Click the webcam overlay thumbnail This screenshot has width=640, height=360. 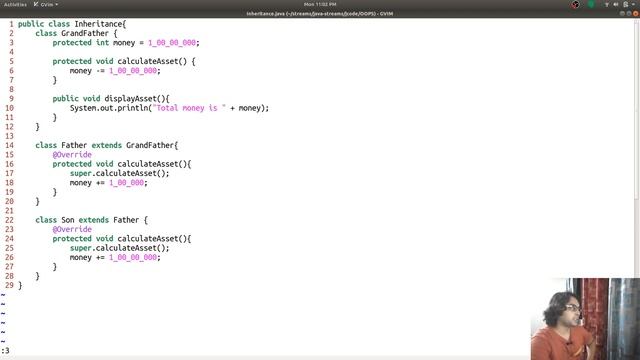tap(585, 319)
